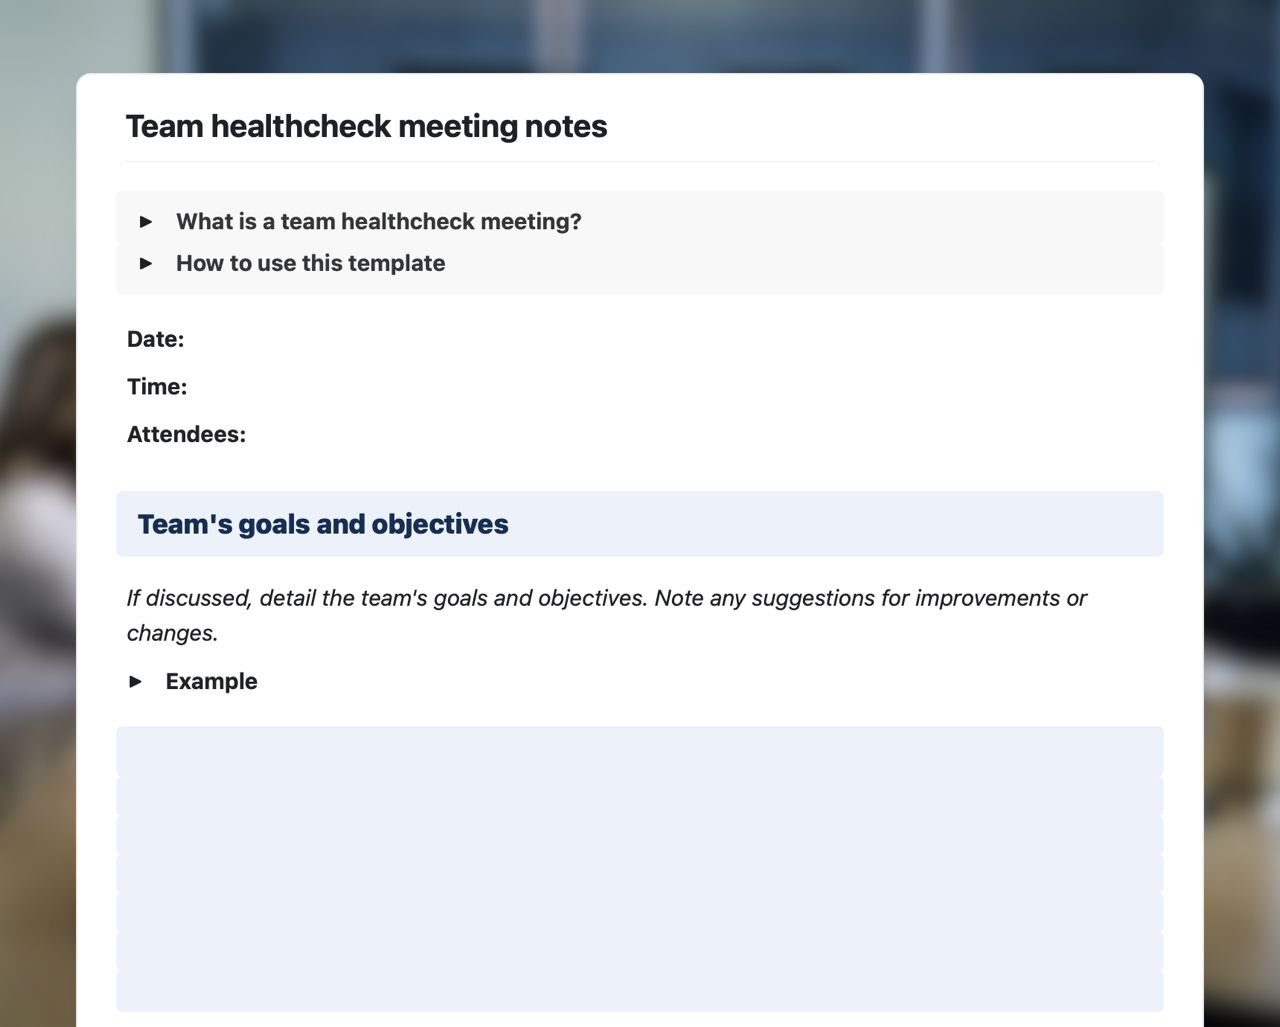This screenshot has width=1280, height=1027.
Task: Click the gray panel containing the expandable sections
Action: 900,242
